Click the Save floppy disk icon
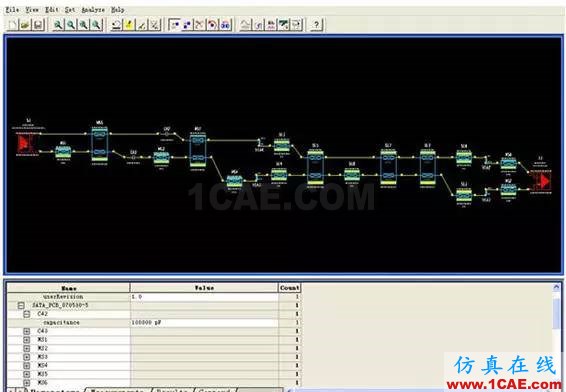The height and width of the screenshot is (392, 566). 38,25
